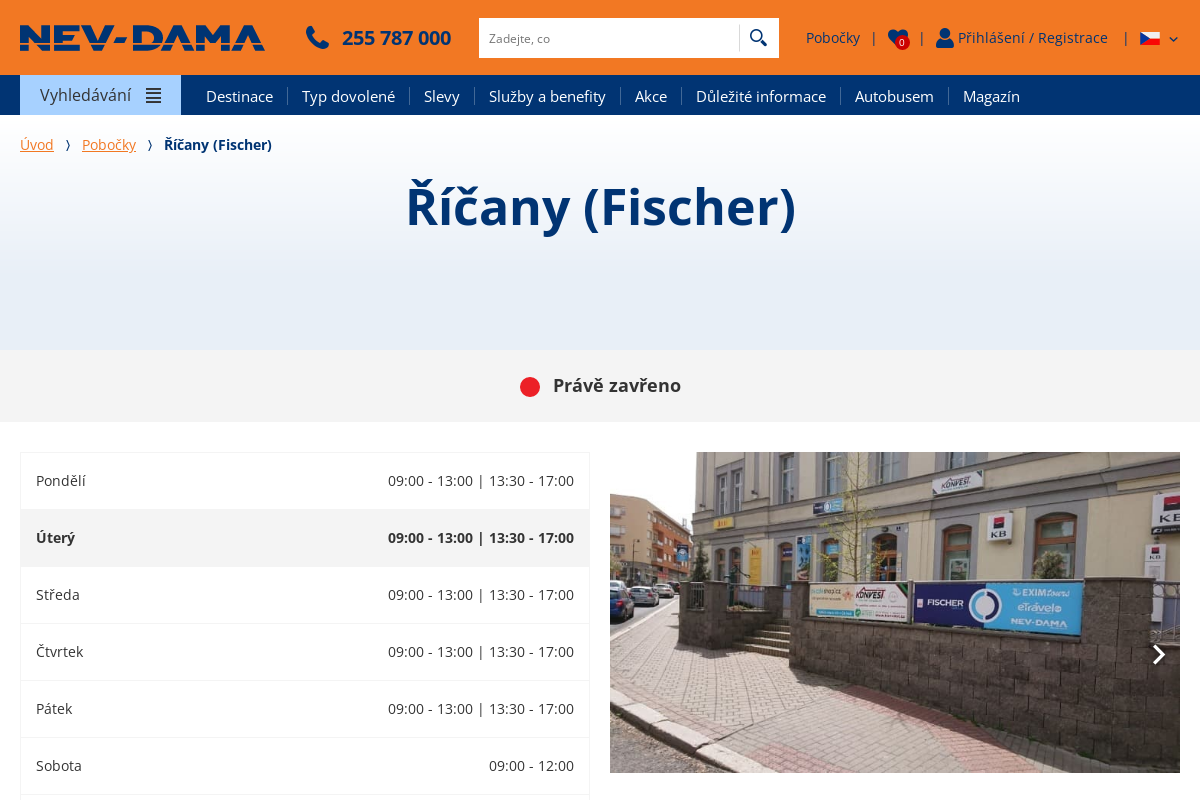Click the phone handset icon
Viewport: 1200px width, 800px height.
(x=317, y=38)
